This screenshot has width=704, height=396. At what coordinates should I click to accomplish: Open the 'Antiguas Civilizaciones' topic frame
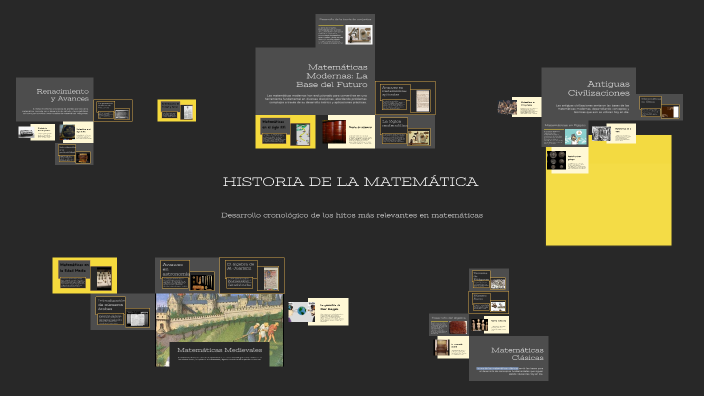(x=588, y=94)
